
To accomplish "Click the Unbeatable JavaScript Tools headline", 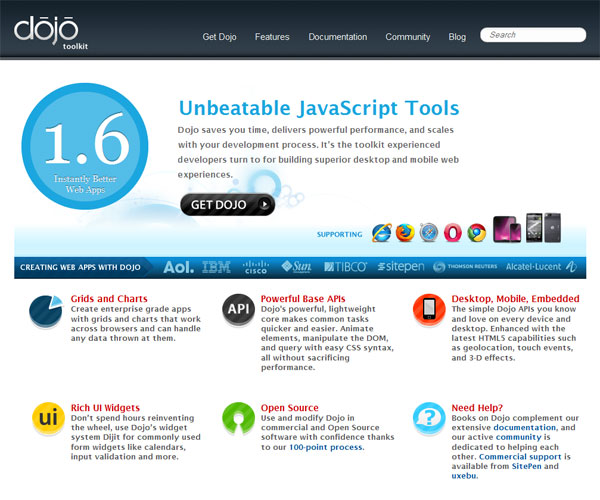I will (319, 108).
